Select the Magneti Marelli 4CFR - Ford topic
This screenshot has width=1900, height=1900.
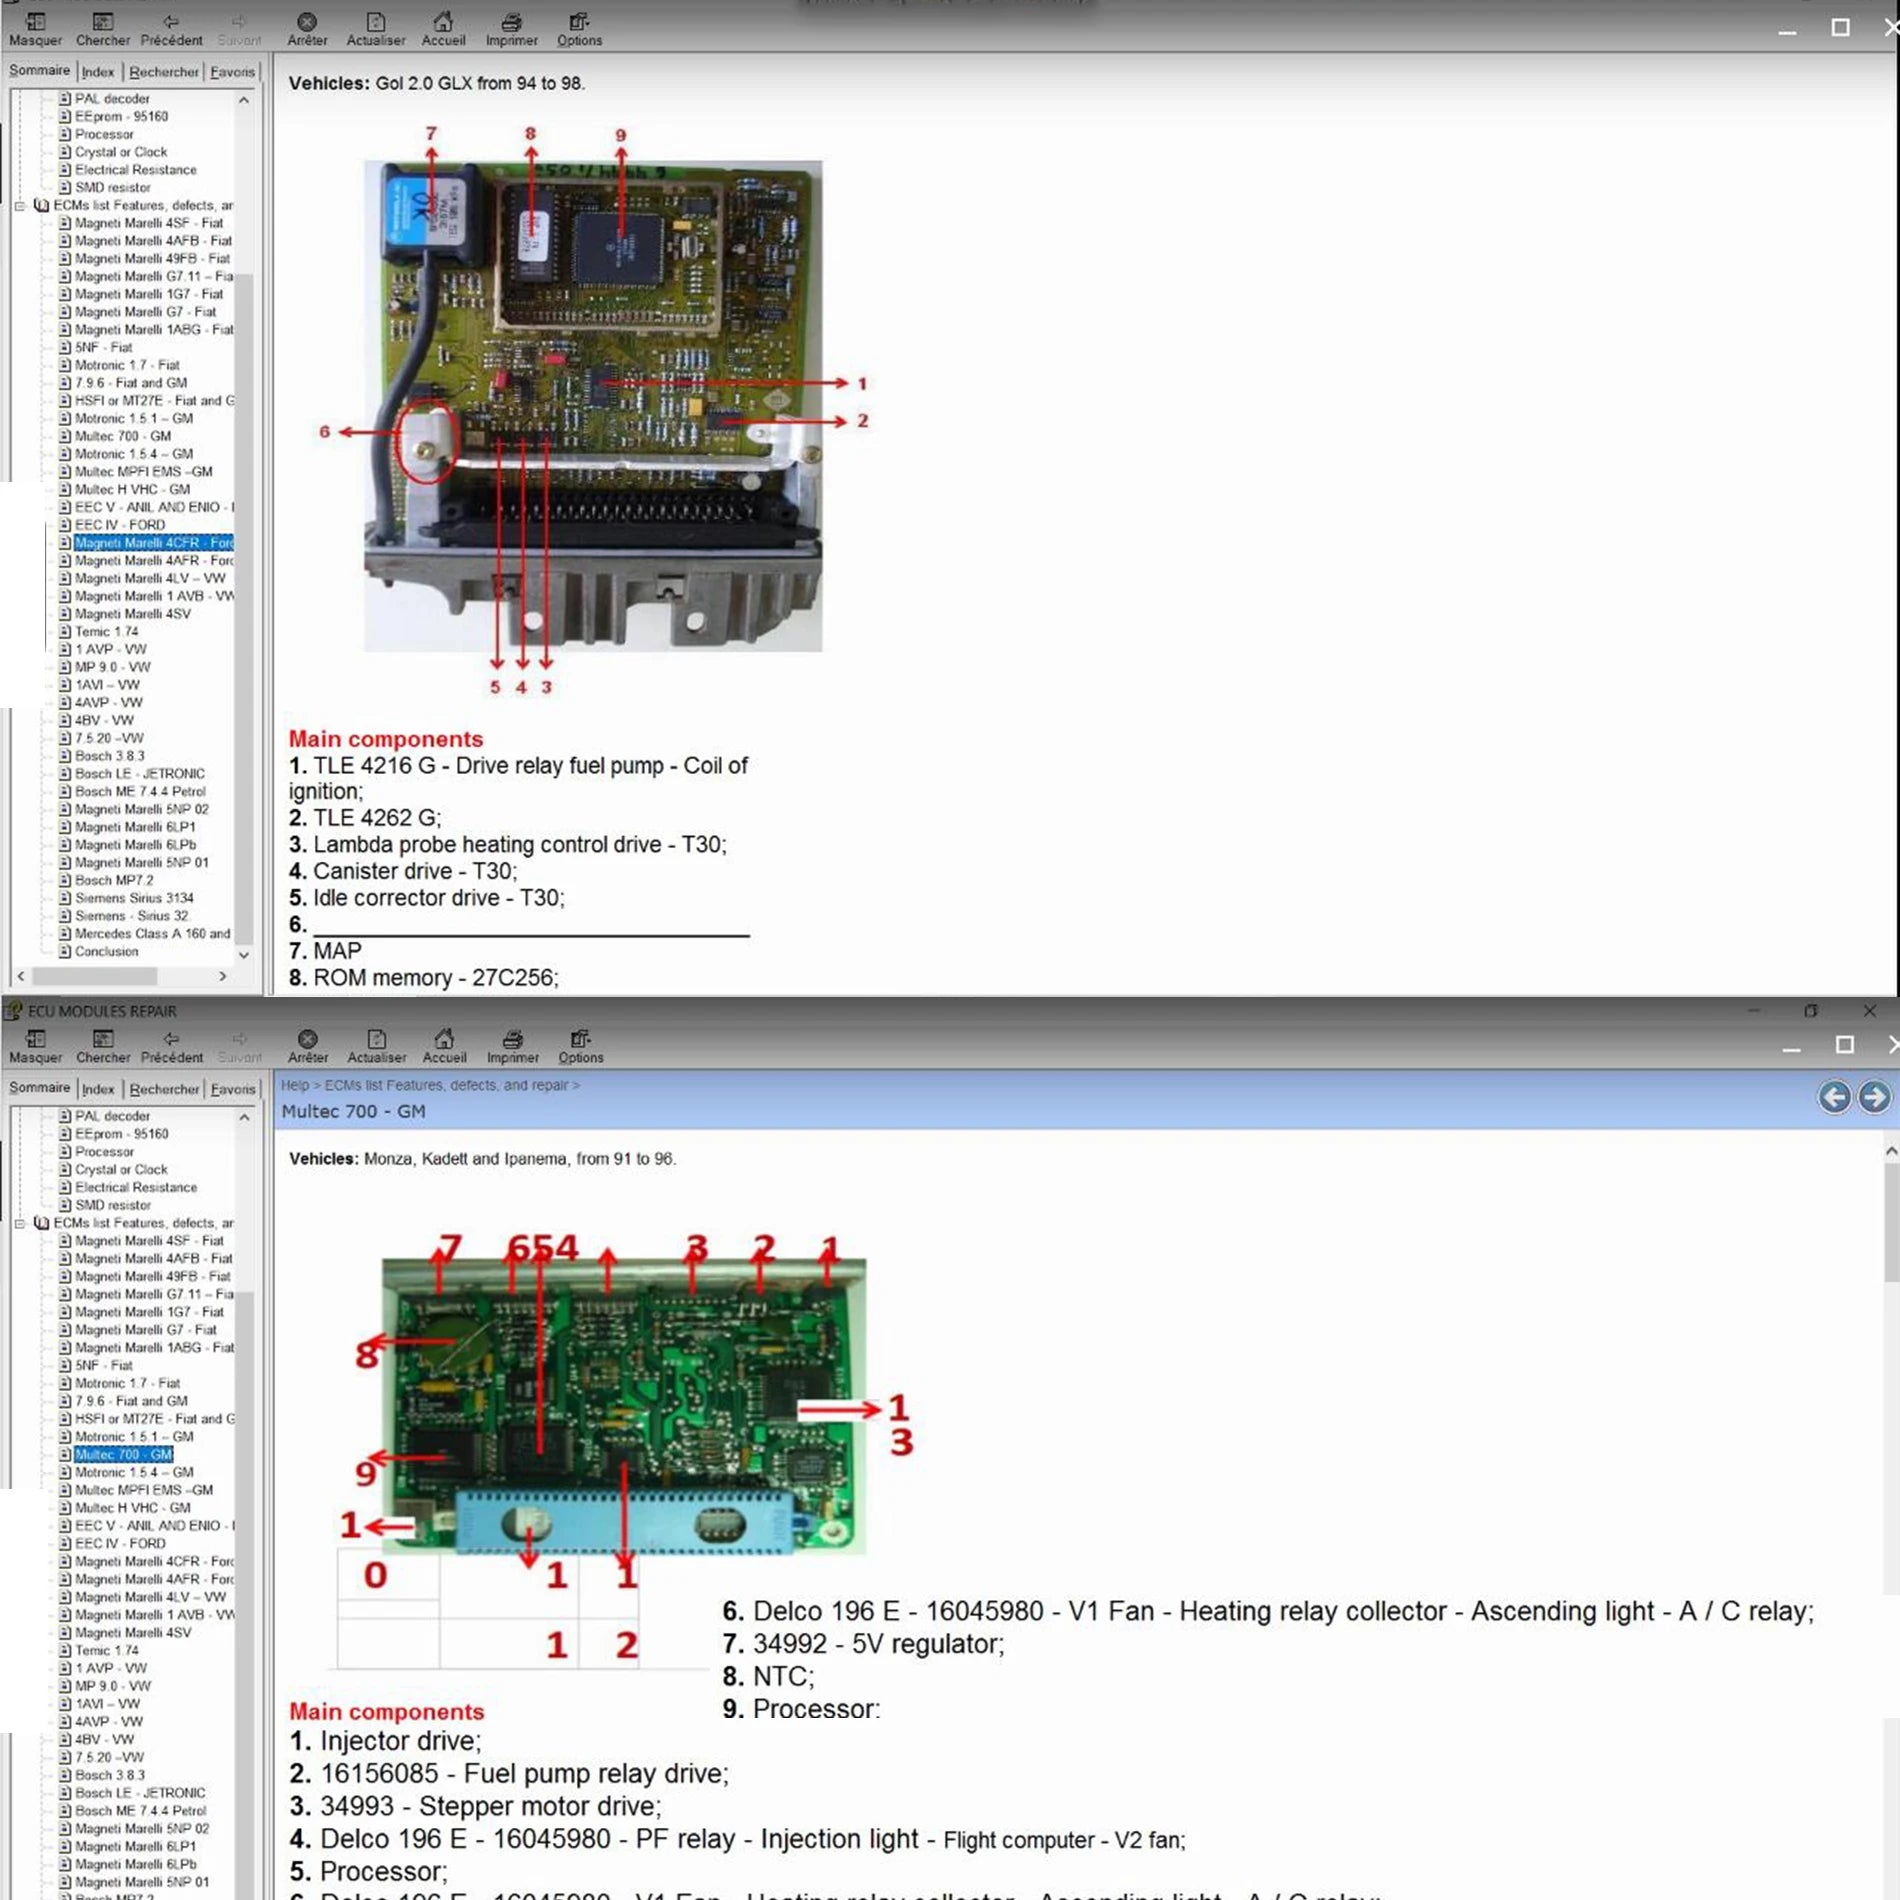tap(152, 542)
